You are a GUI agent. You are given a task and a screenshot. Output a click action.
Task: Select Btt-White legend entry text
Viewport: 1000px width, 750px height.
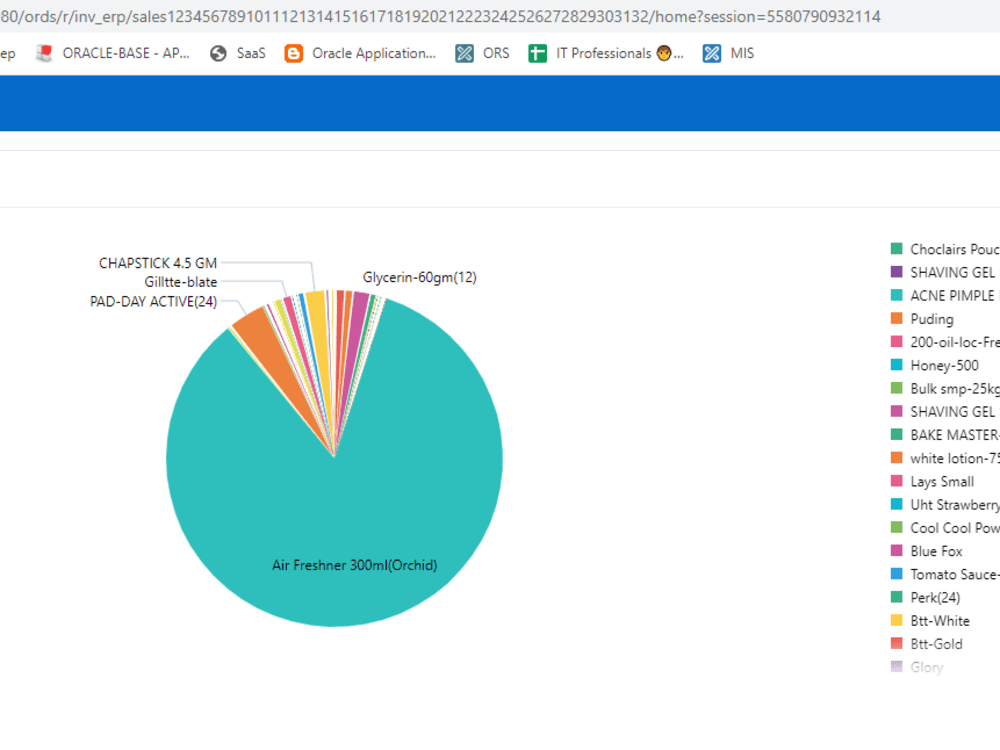[x=940, y=621]
